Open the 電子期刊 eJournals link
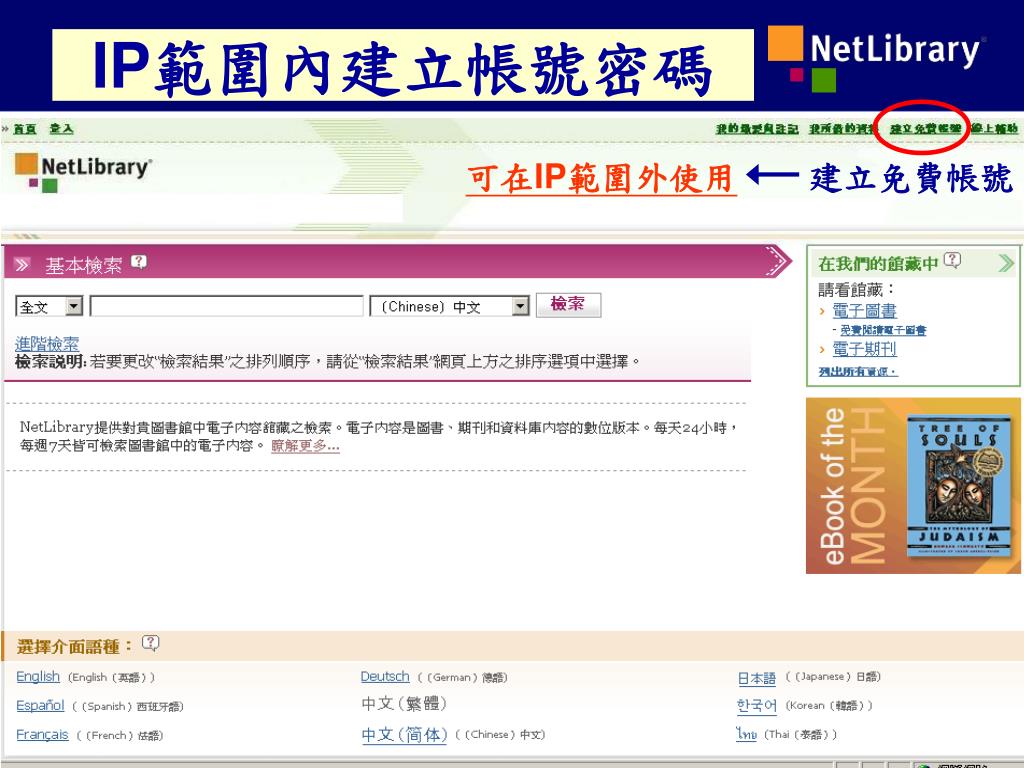The width and height of the screenshot is (1024, 768). [x=864, y=349]
